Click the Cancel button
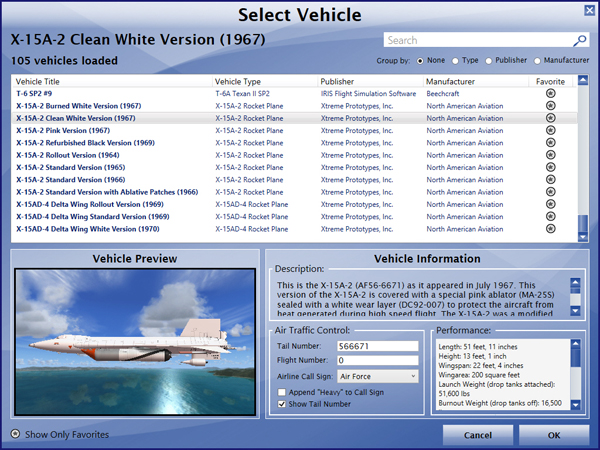This screenshot has height=450, width=600. pyautogui.click(x=478, y=435)
